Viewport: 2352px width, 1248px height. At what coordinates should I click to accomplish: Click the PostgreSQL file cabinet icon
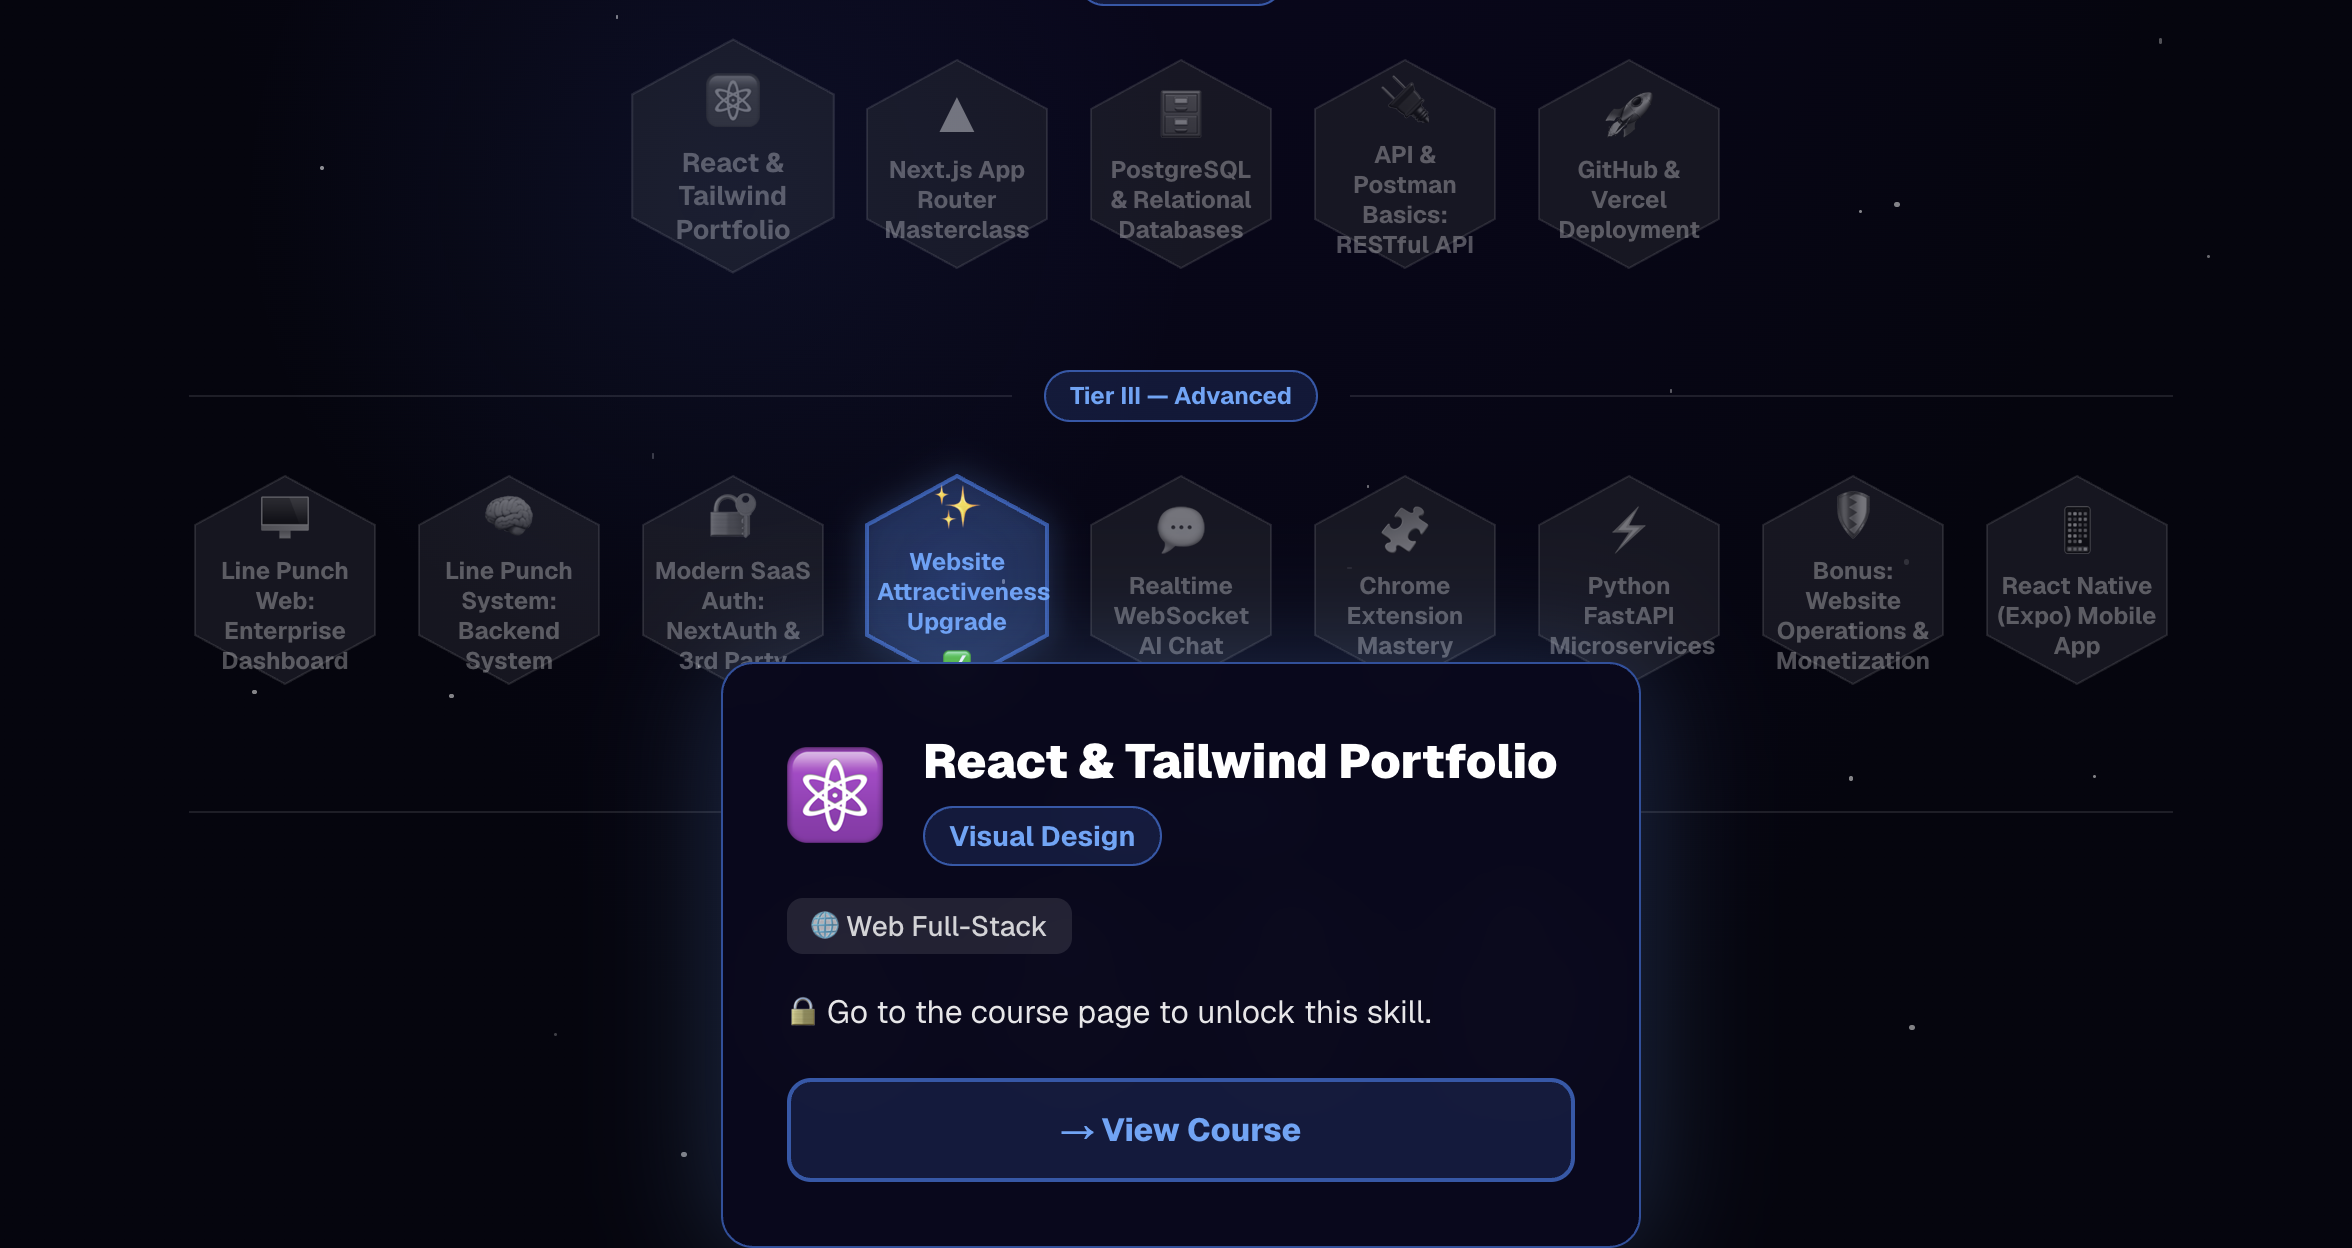[x=1181, y=114]
